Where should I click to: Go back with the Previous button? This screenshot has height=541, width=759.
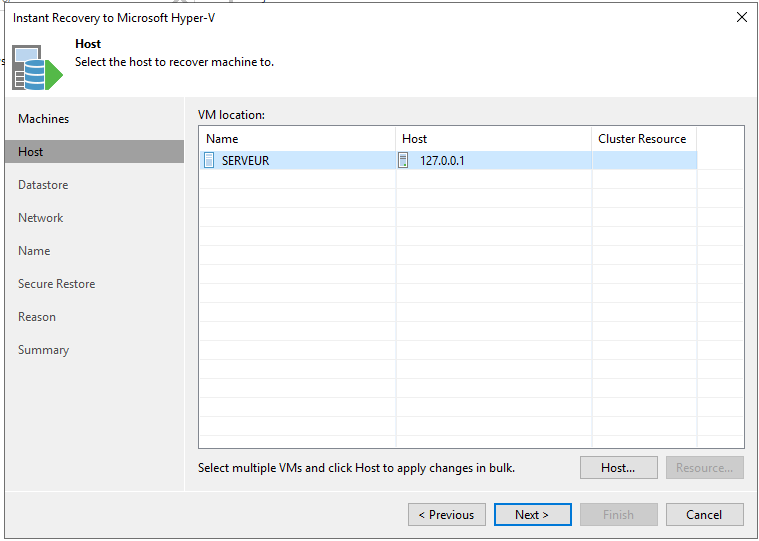[447, 515]
